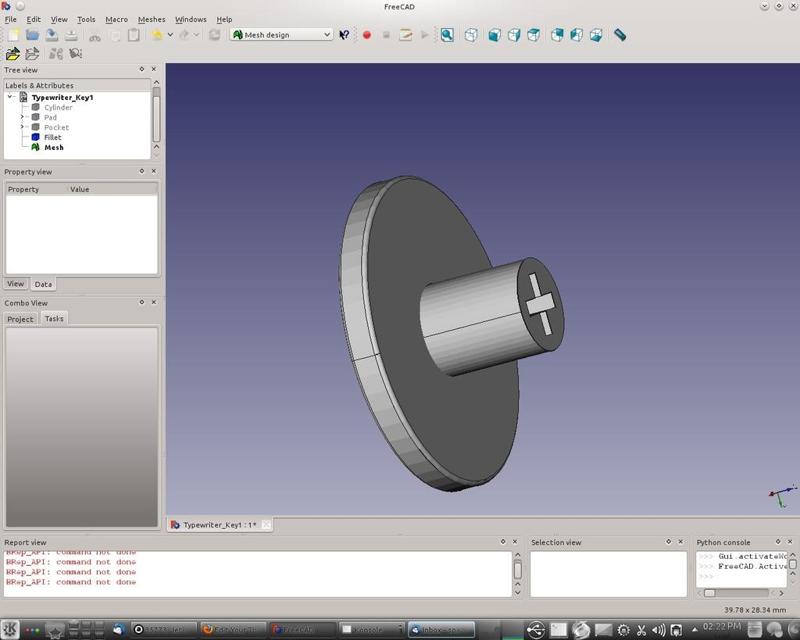800x640 pixels.
Task: Float the Property view panel
Action: pyautogui.click(x=142, y=172)
